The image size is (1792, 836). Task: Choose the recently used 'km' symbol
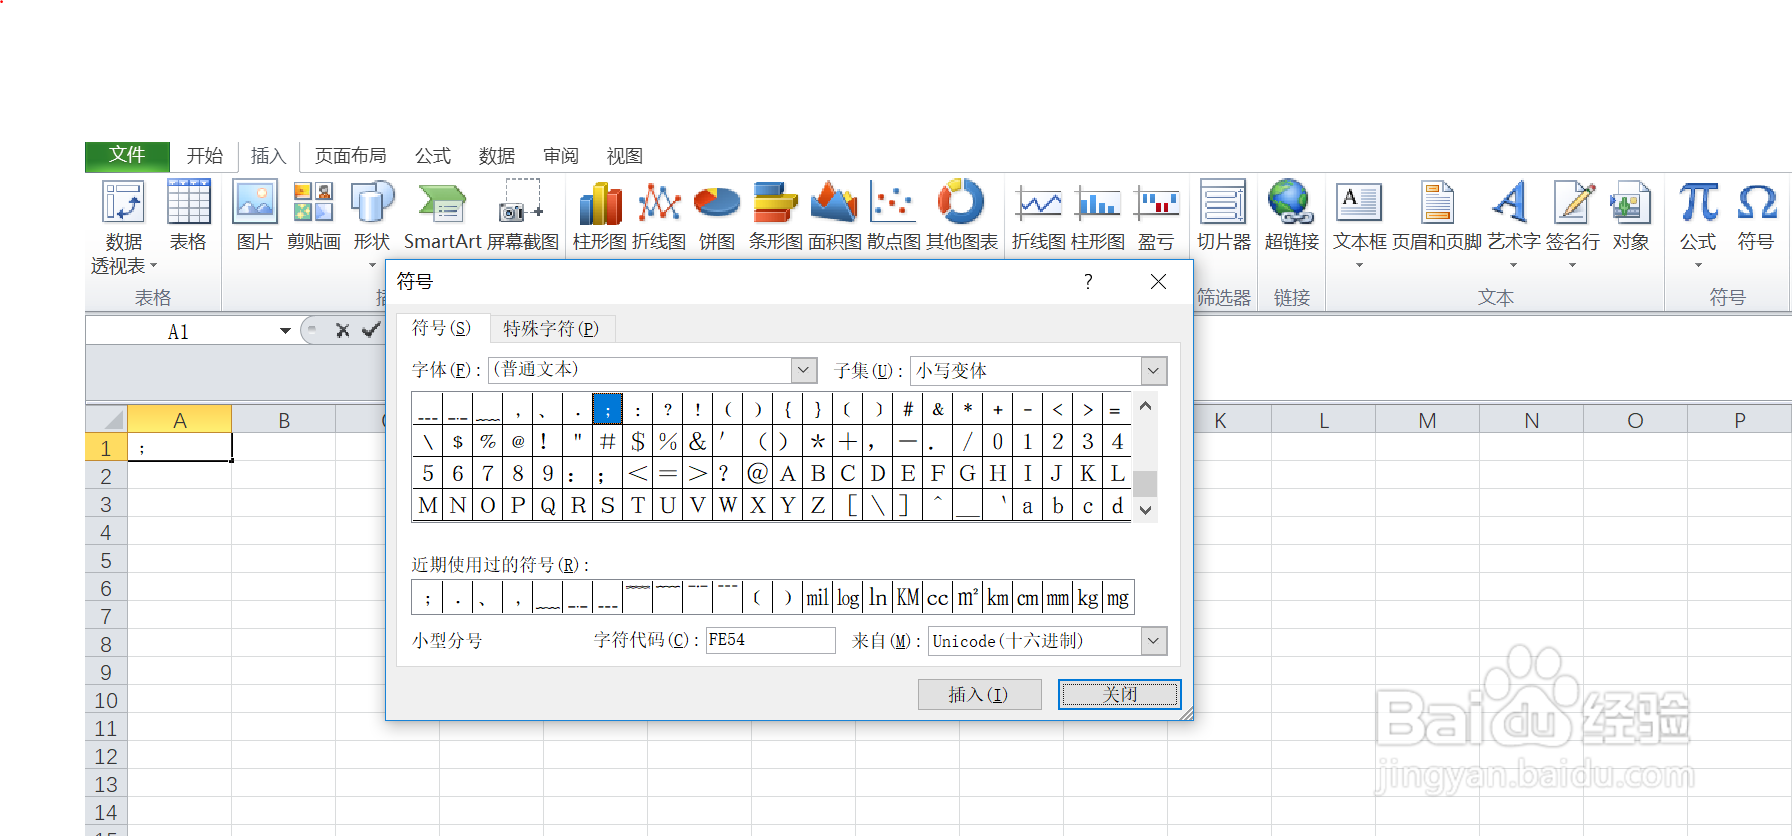998,598
